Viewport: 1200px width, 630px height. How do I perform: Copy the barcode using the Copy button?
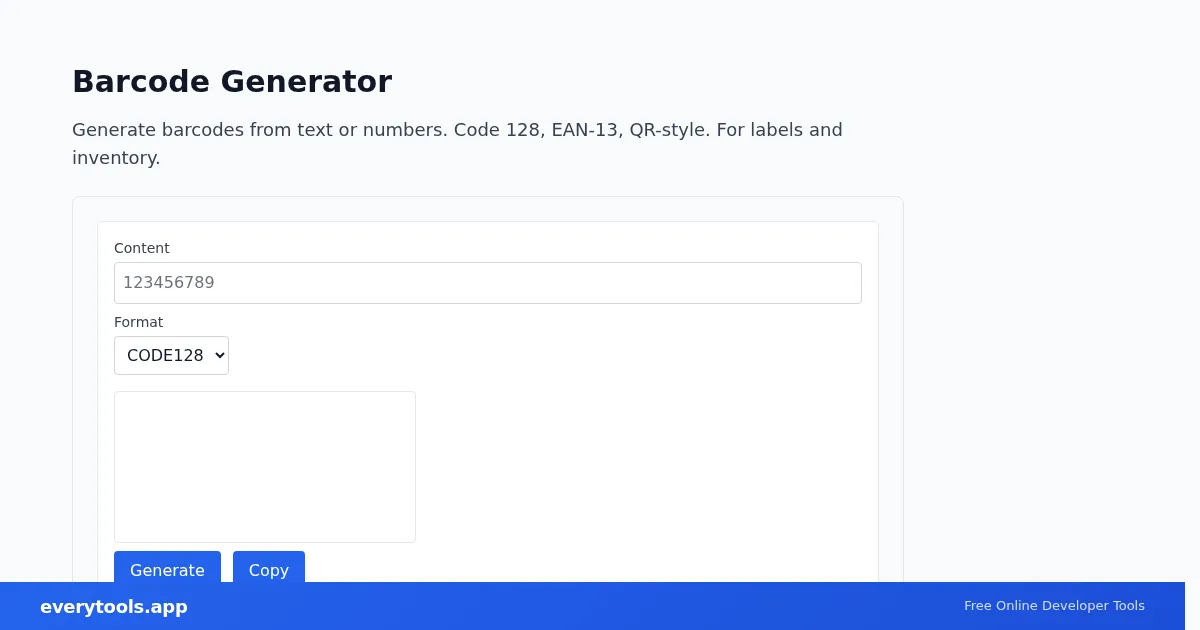[x=269, y=567]
